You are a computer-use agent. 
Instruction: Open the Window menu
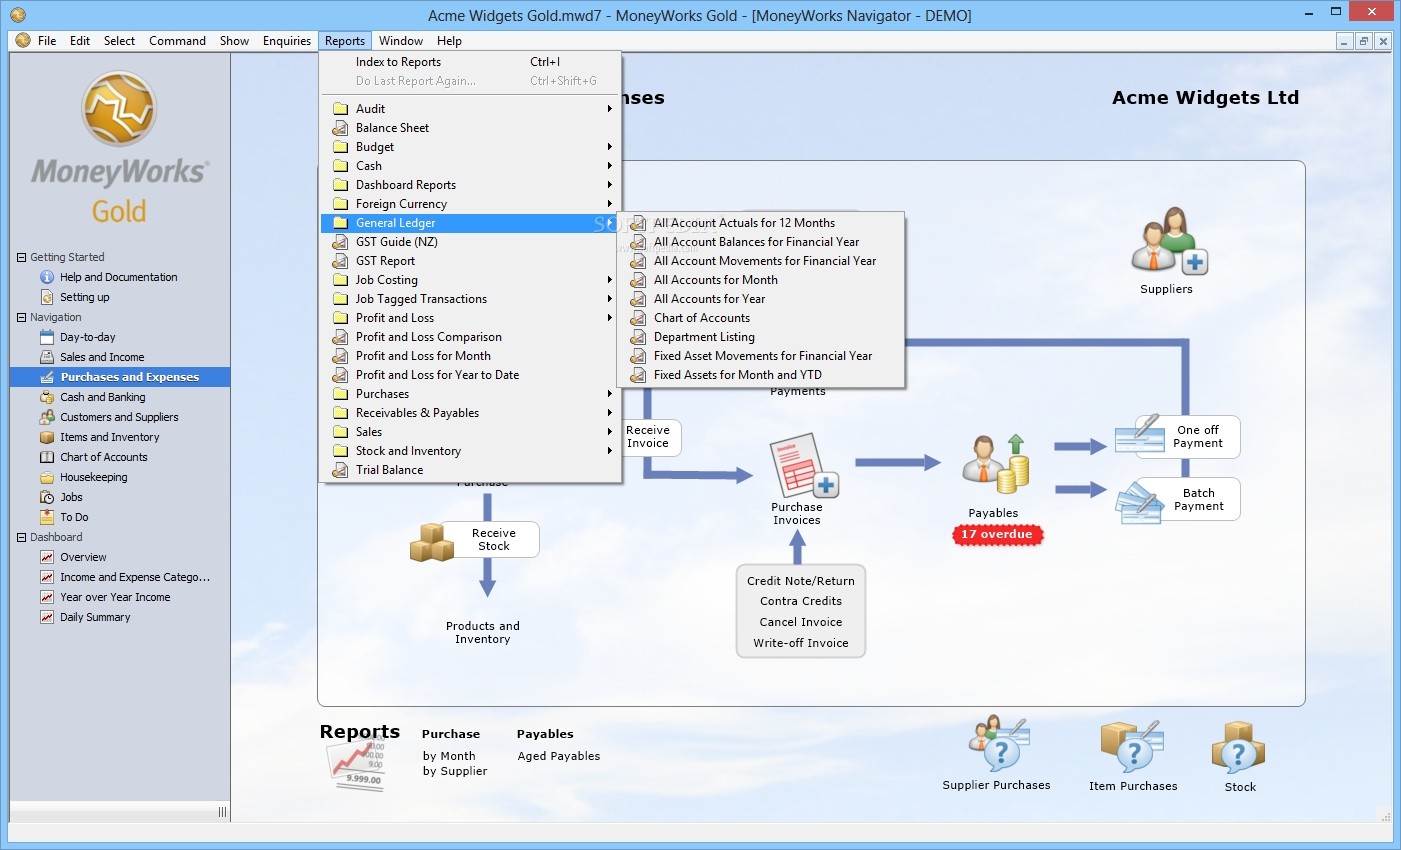(x=401, y=41)
